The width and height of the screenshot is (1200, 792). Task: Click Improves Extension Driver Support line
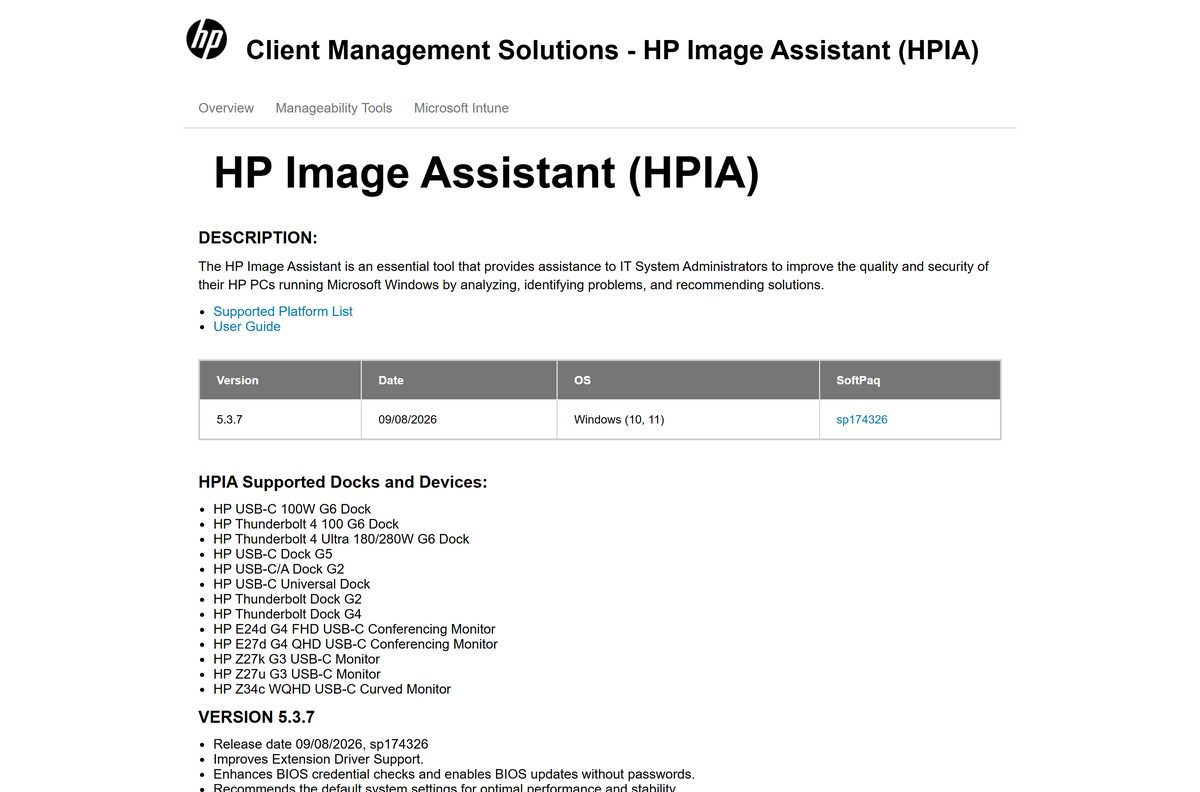coord(318,759)
